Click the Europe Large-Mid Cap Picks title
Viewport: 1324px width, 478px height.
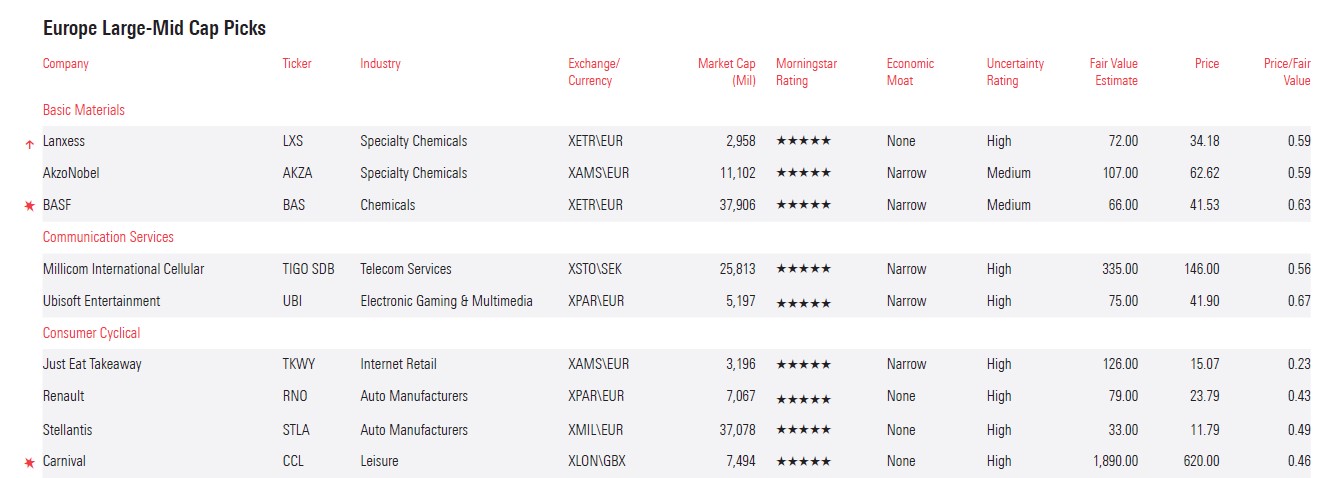tap(154, 28)
